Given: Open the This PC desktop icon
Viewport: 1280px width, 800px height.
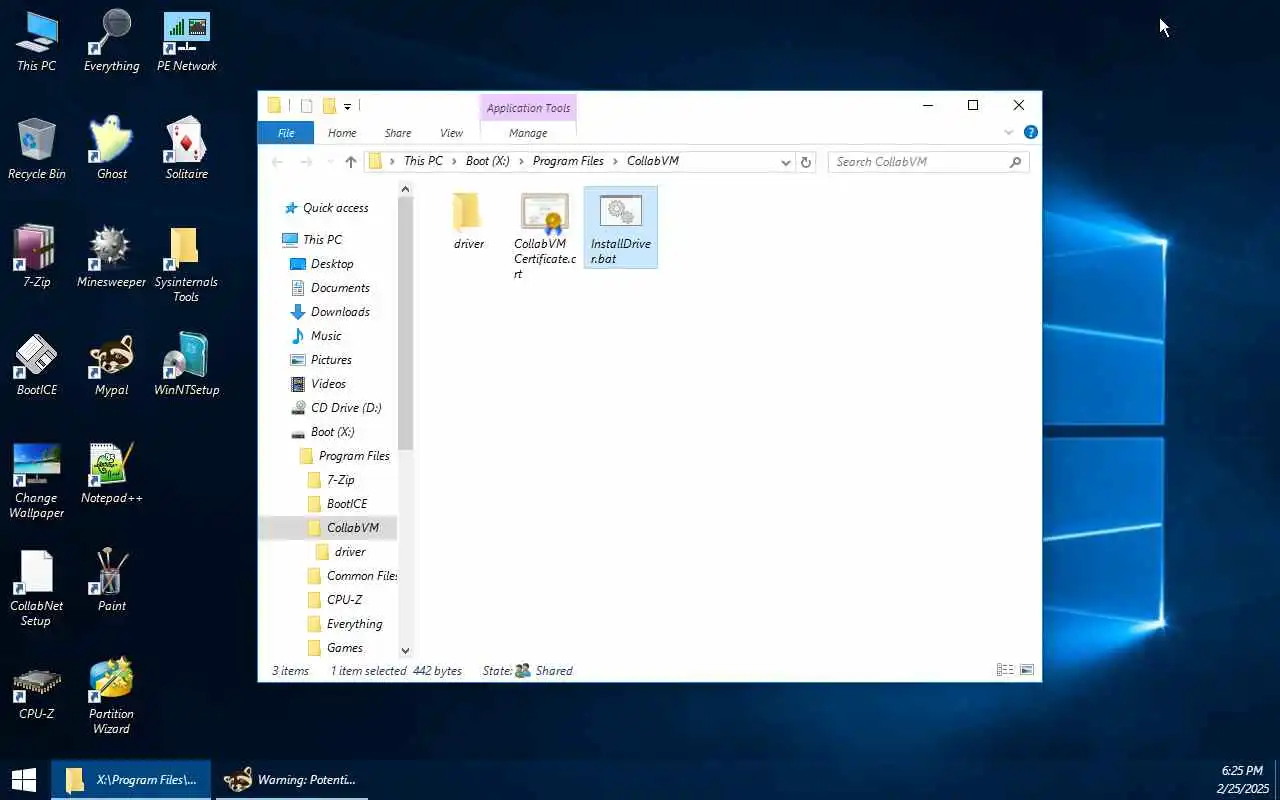Looking at the screenshot, I should click(37, 42).
